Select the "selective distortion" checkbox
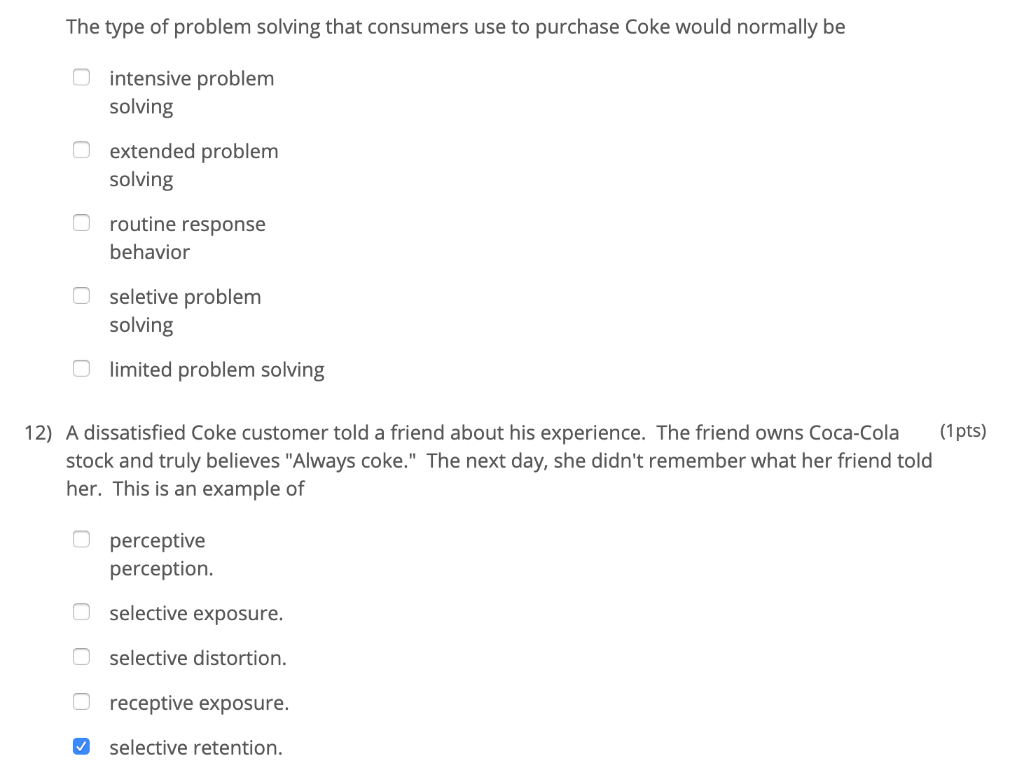The width and height of the screenshot is (1024, 784). (81, 655)
